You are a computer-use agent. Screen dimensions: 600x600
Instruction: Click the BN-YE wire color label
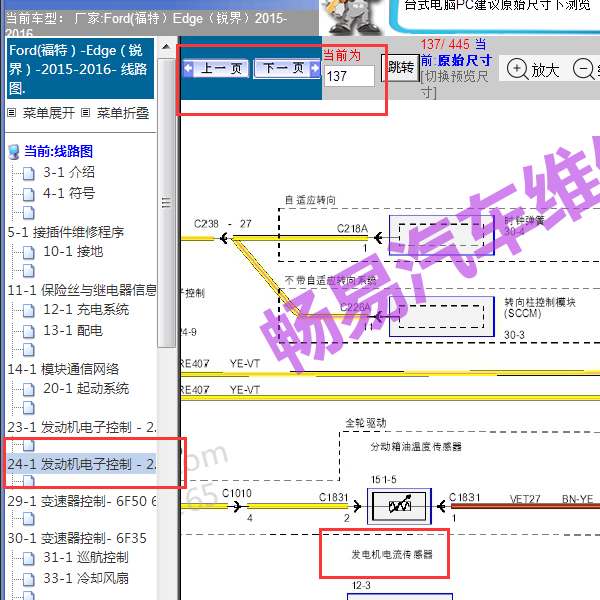pyautogui.click(x=577, y=499)
